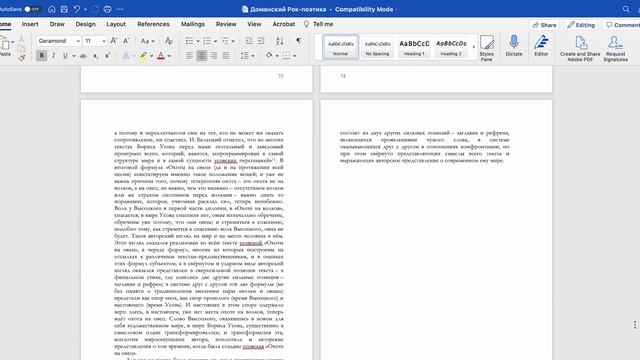Screen dimensions: 640x360
Task: Increase the font size
Action: coord(114,41)
